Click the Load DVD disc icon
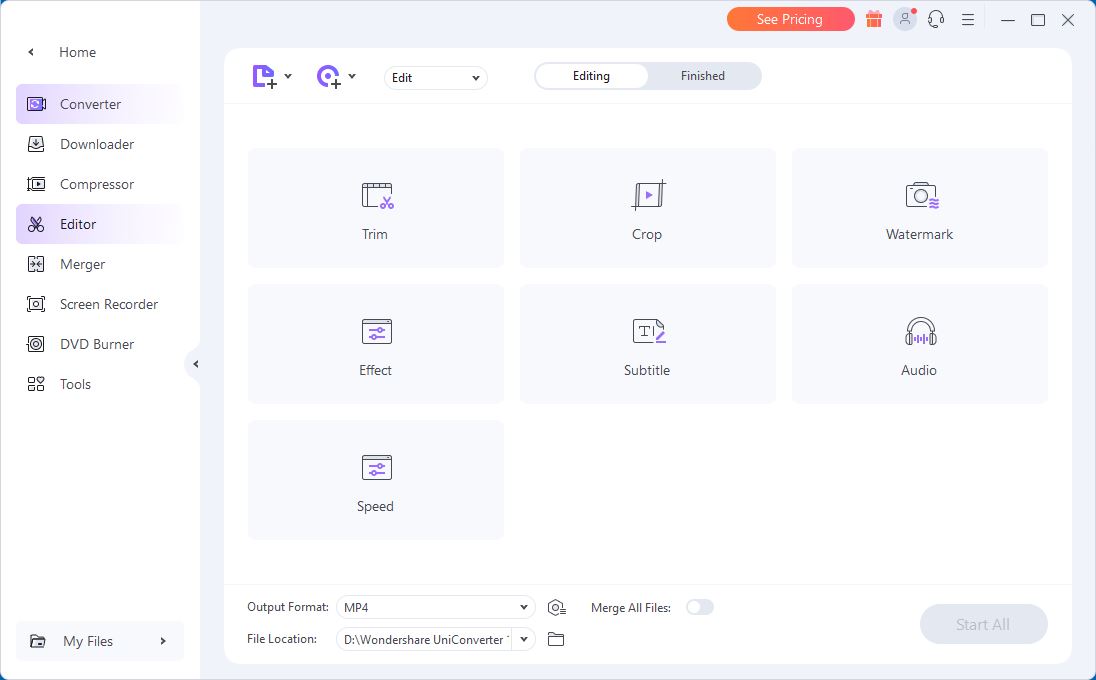 pyautogui.click(x=329, y=76)
